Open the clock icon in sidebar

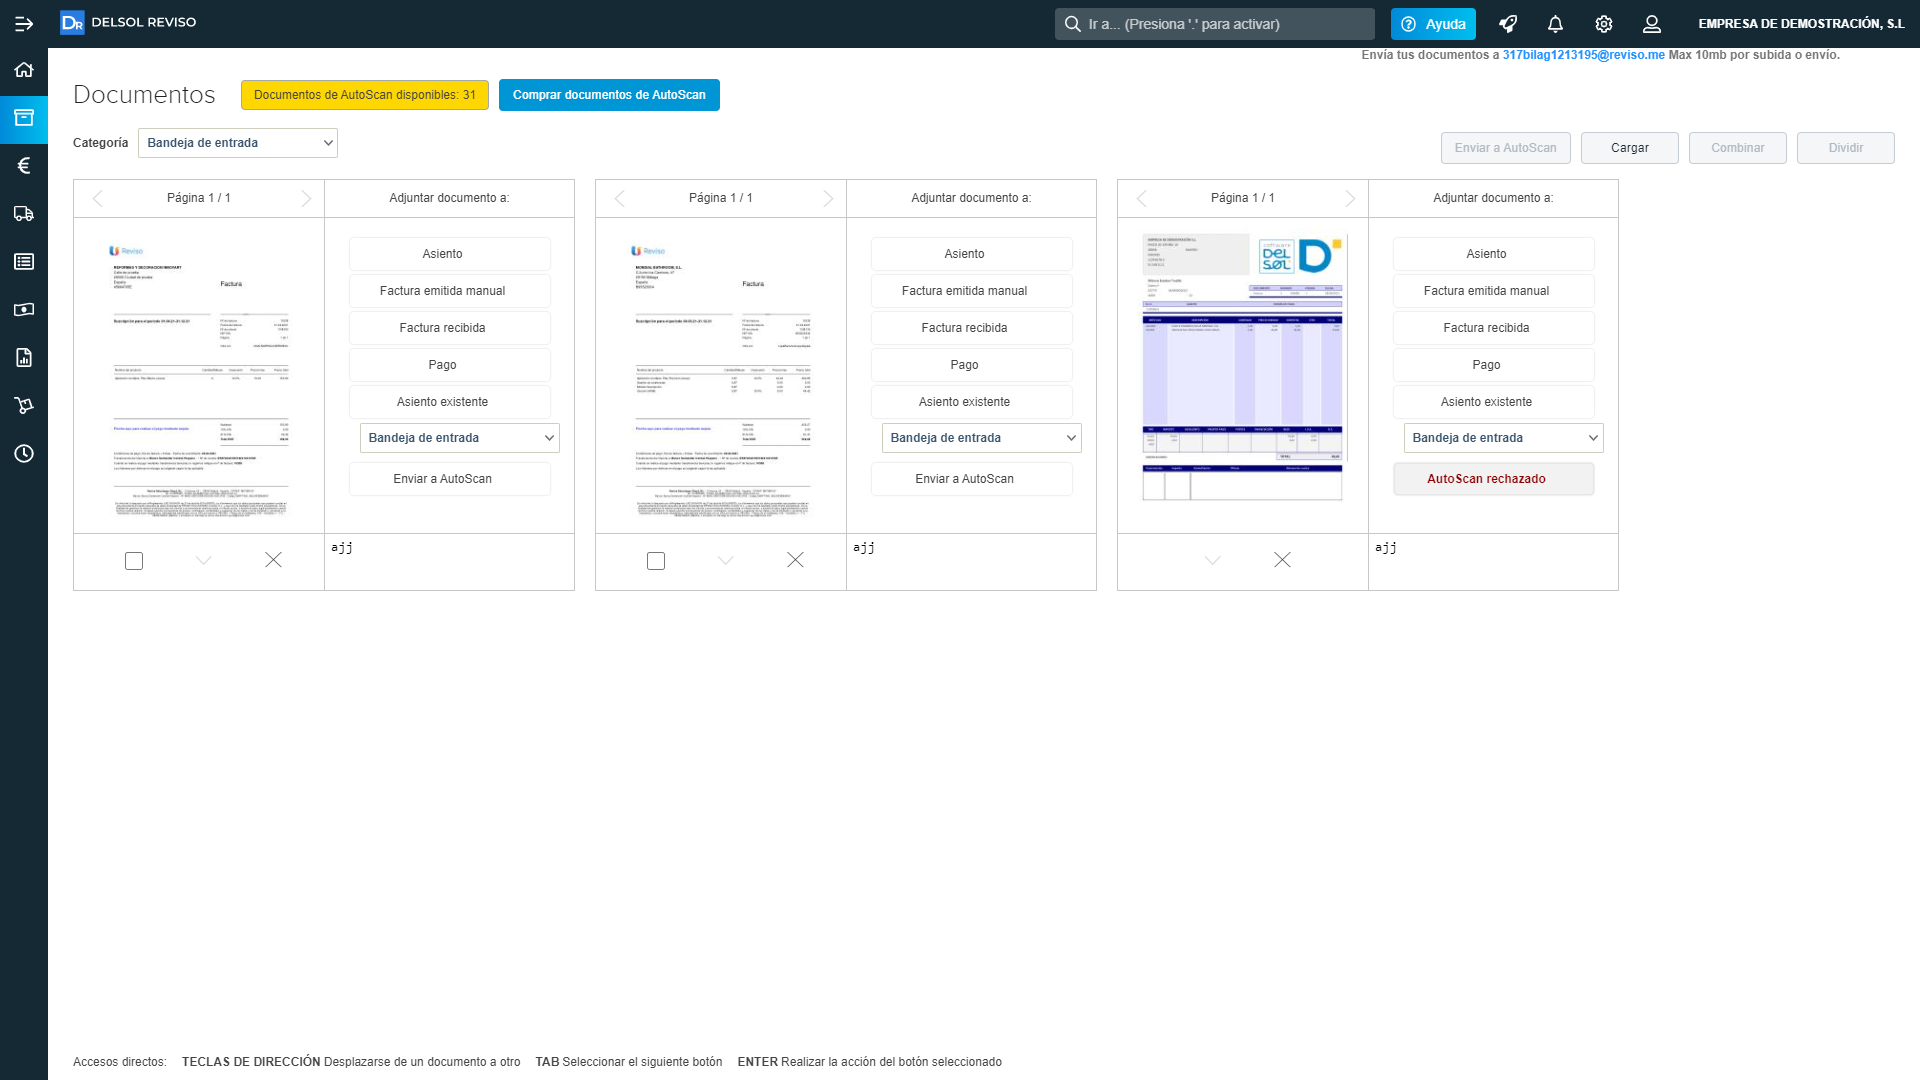24,454
